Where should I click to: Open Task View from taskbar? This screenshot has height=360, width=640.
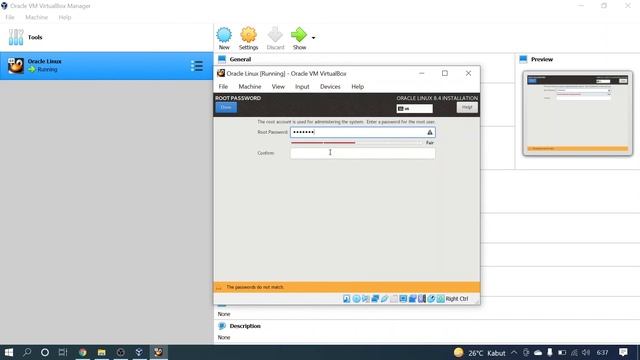point(63,352)
